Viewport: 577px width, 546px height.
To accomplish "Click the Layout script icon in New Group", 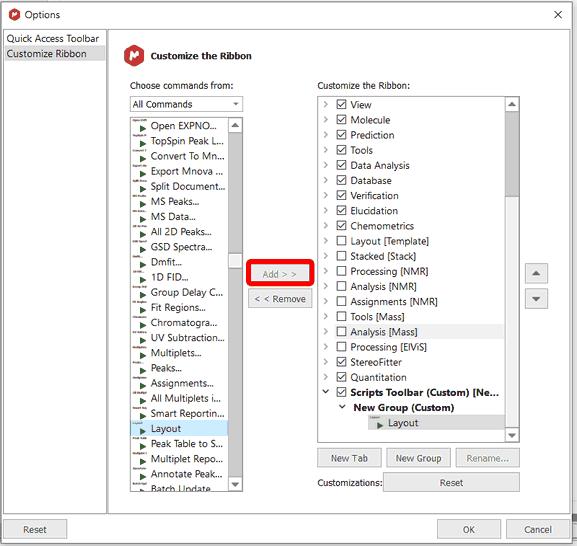I will pyautogui.click(x=376, y=423).
